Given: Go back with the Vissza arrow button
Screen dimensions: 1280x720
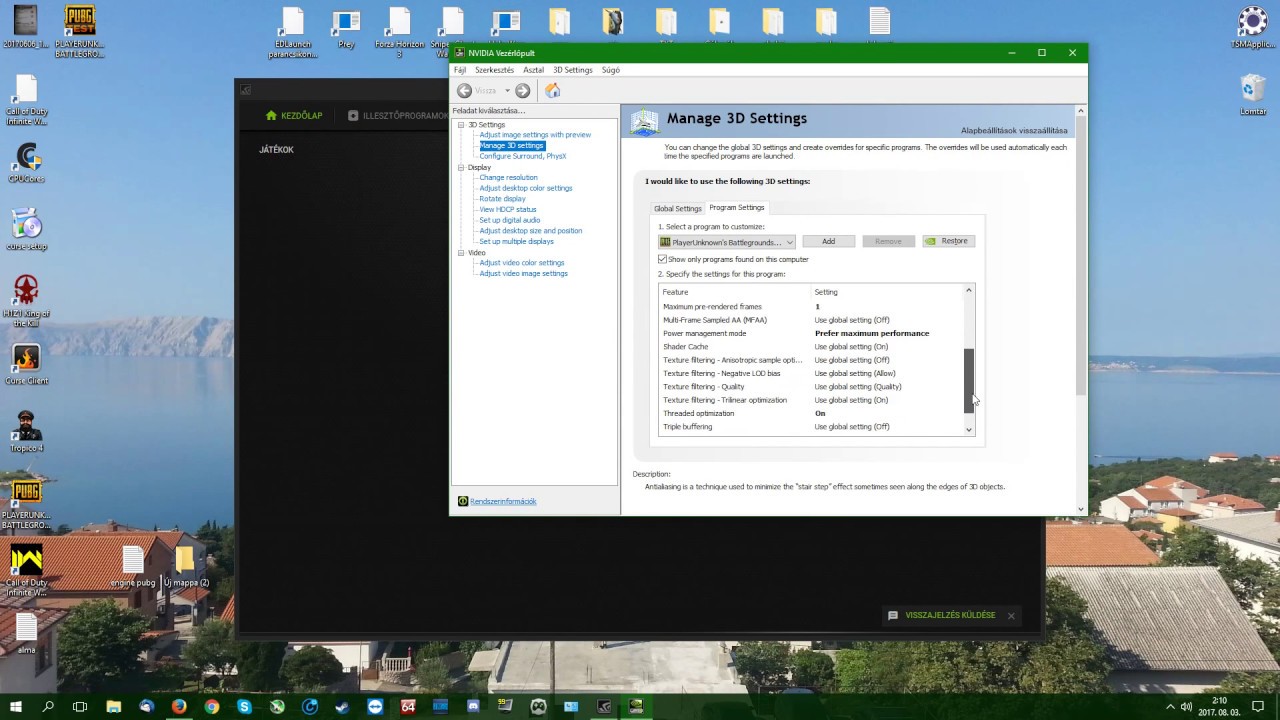Looking at the screenshot, I should point(464,90).
